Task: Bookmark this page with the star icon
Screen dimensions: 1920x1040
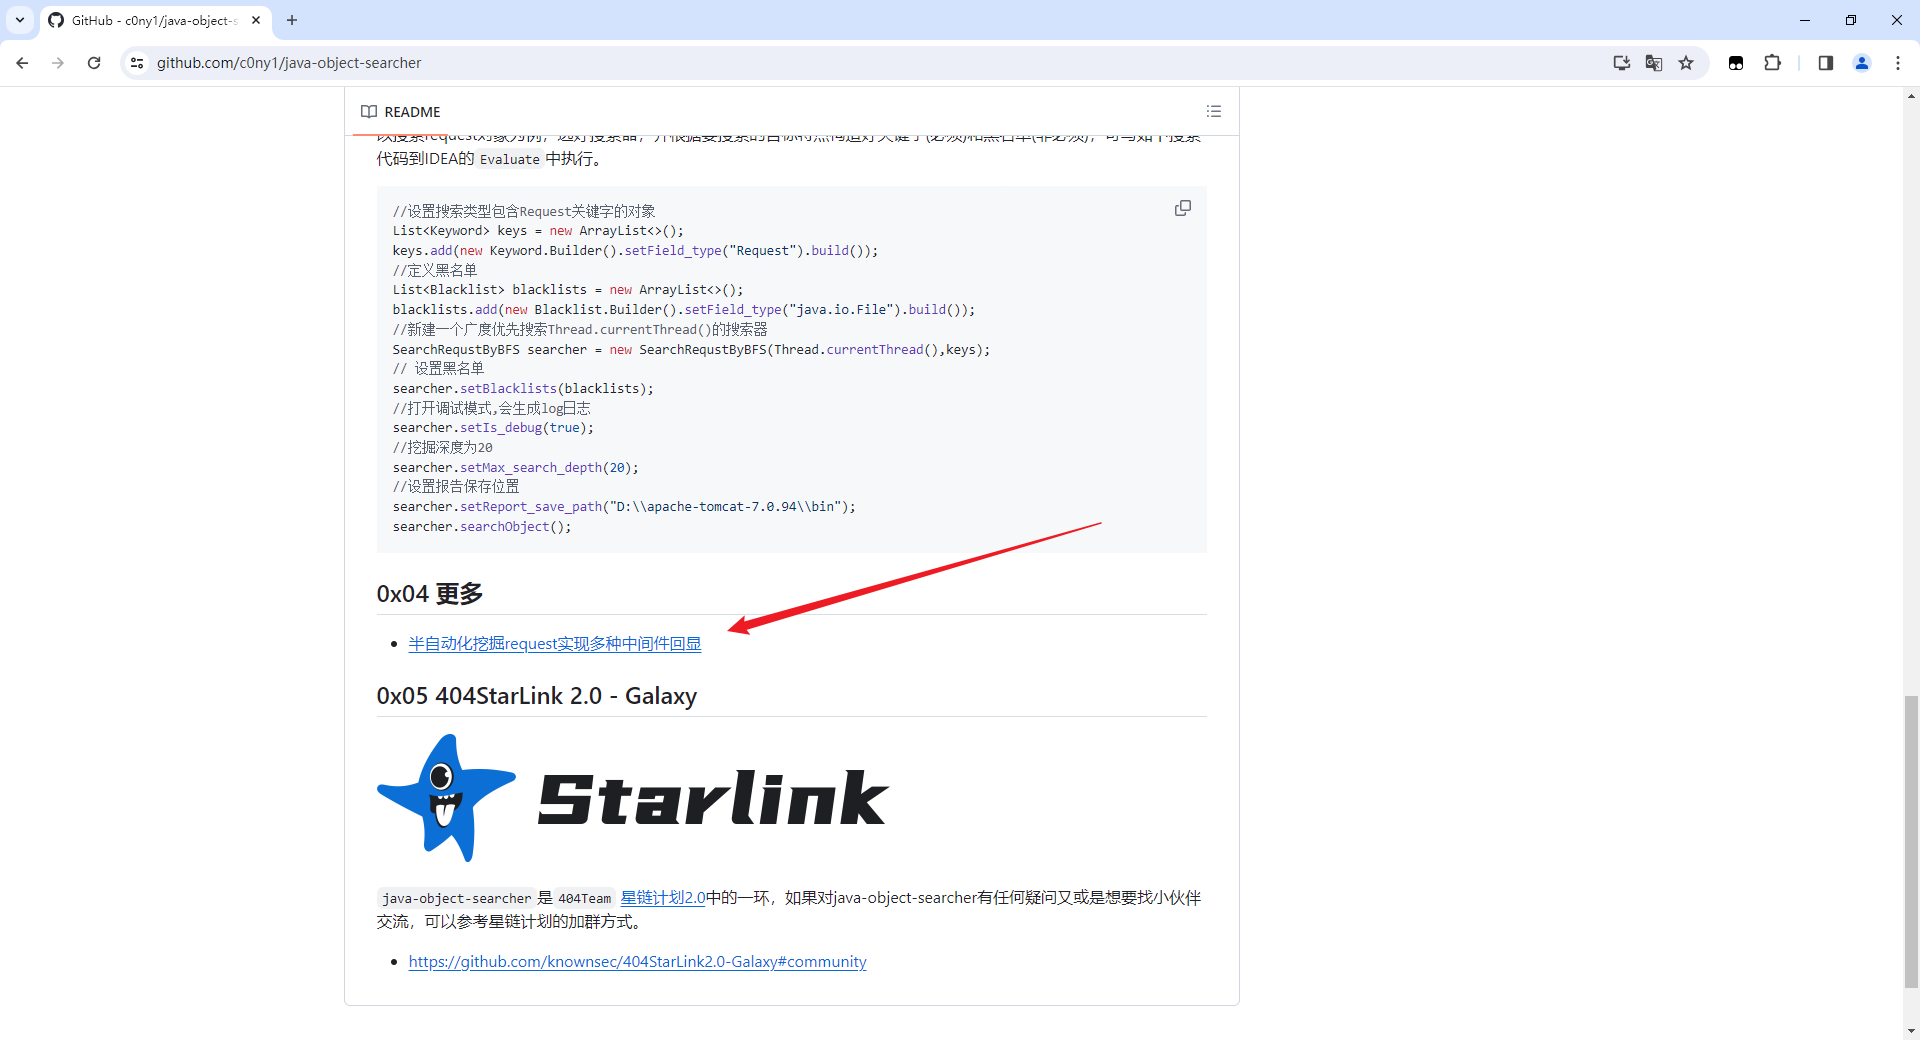Action: [1686, 63]
